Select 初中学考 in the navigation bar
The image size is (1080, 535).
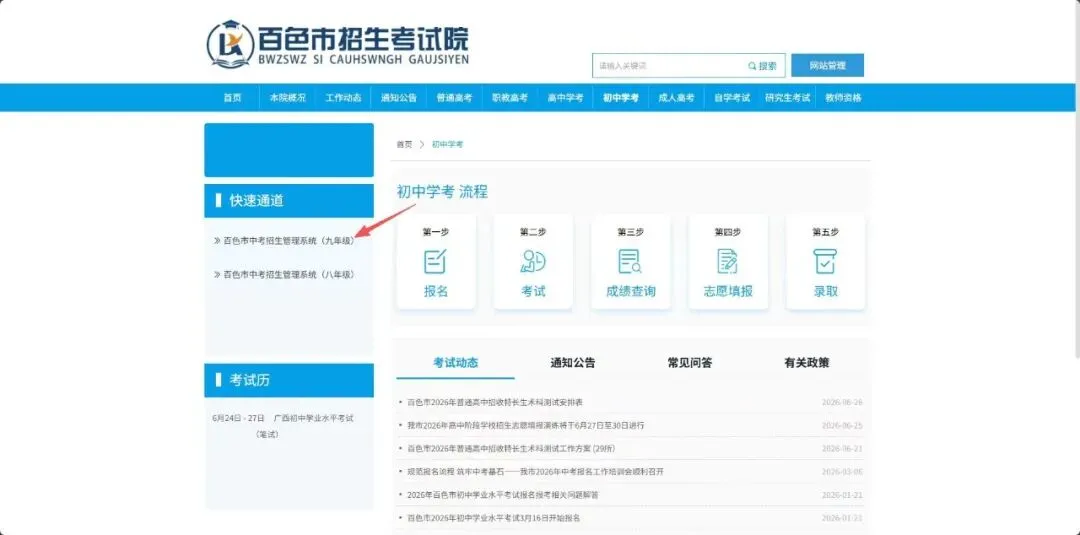(621, 98)
